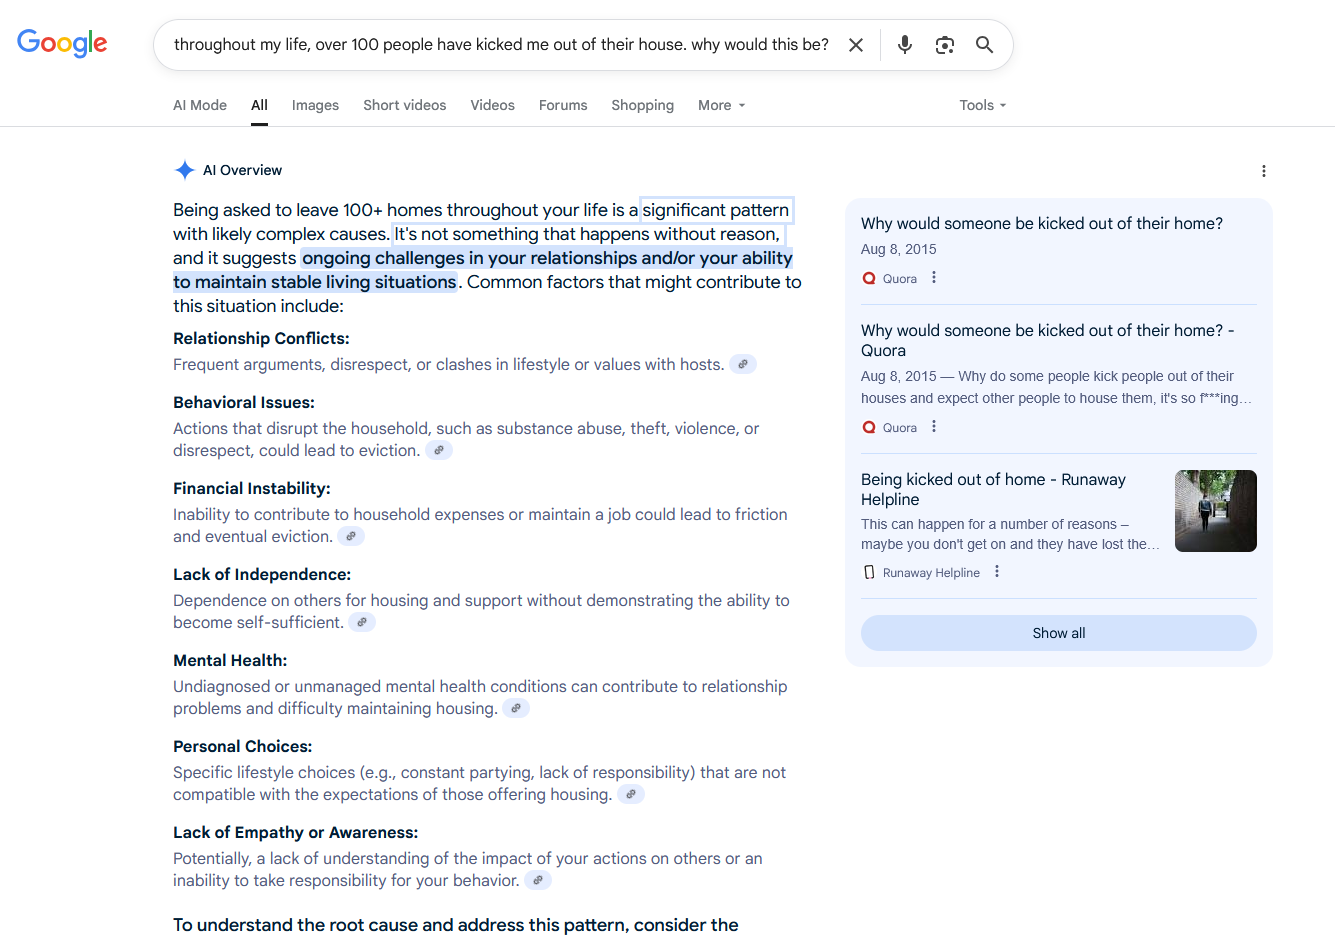Viewport: 1335px width, 941px height.
Task: Click the Runaway Helpline alley thumbnail image
Action: [x=1216, y=511]
